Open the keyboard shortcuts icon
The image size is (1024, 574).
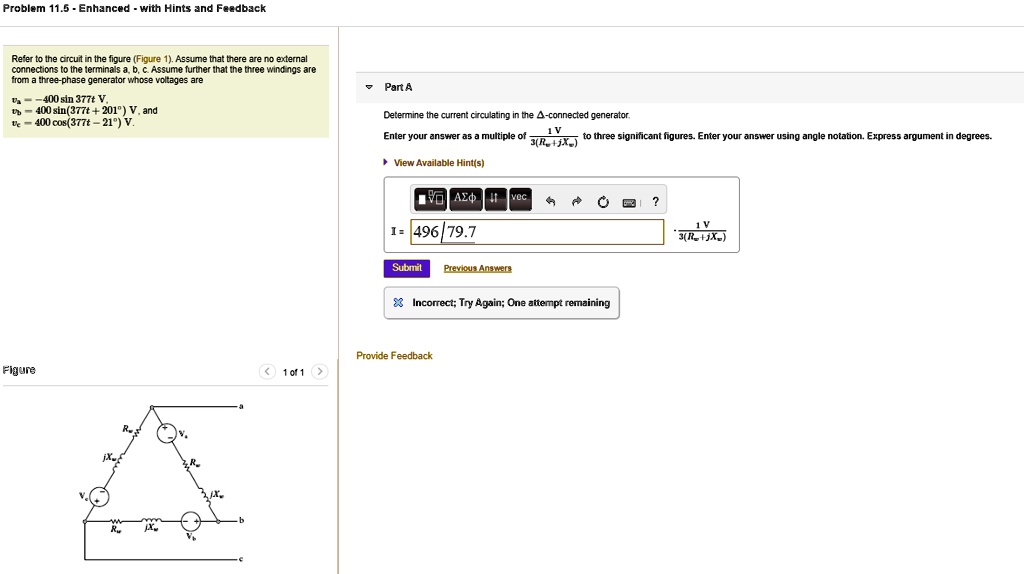(630, 201)
